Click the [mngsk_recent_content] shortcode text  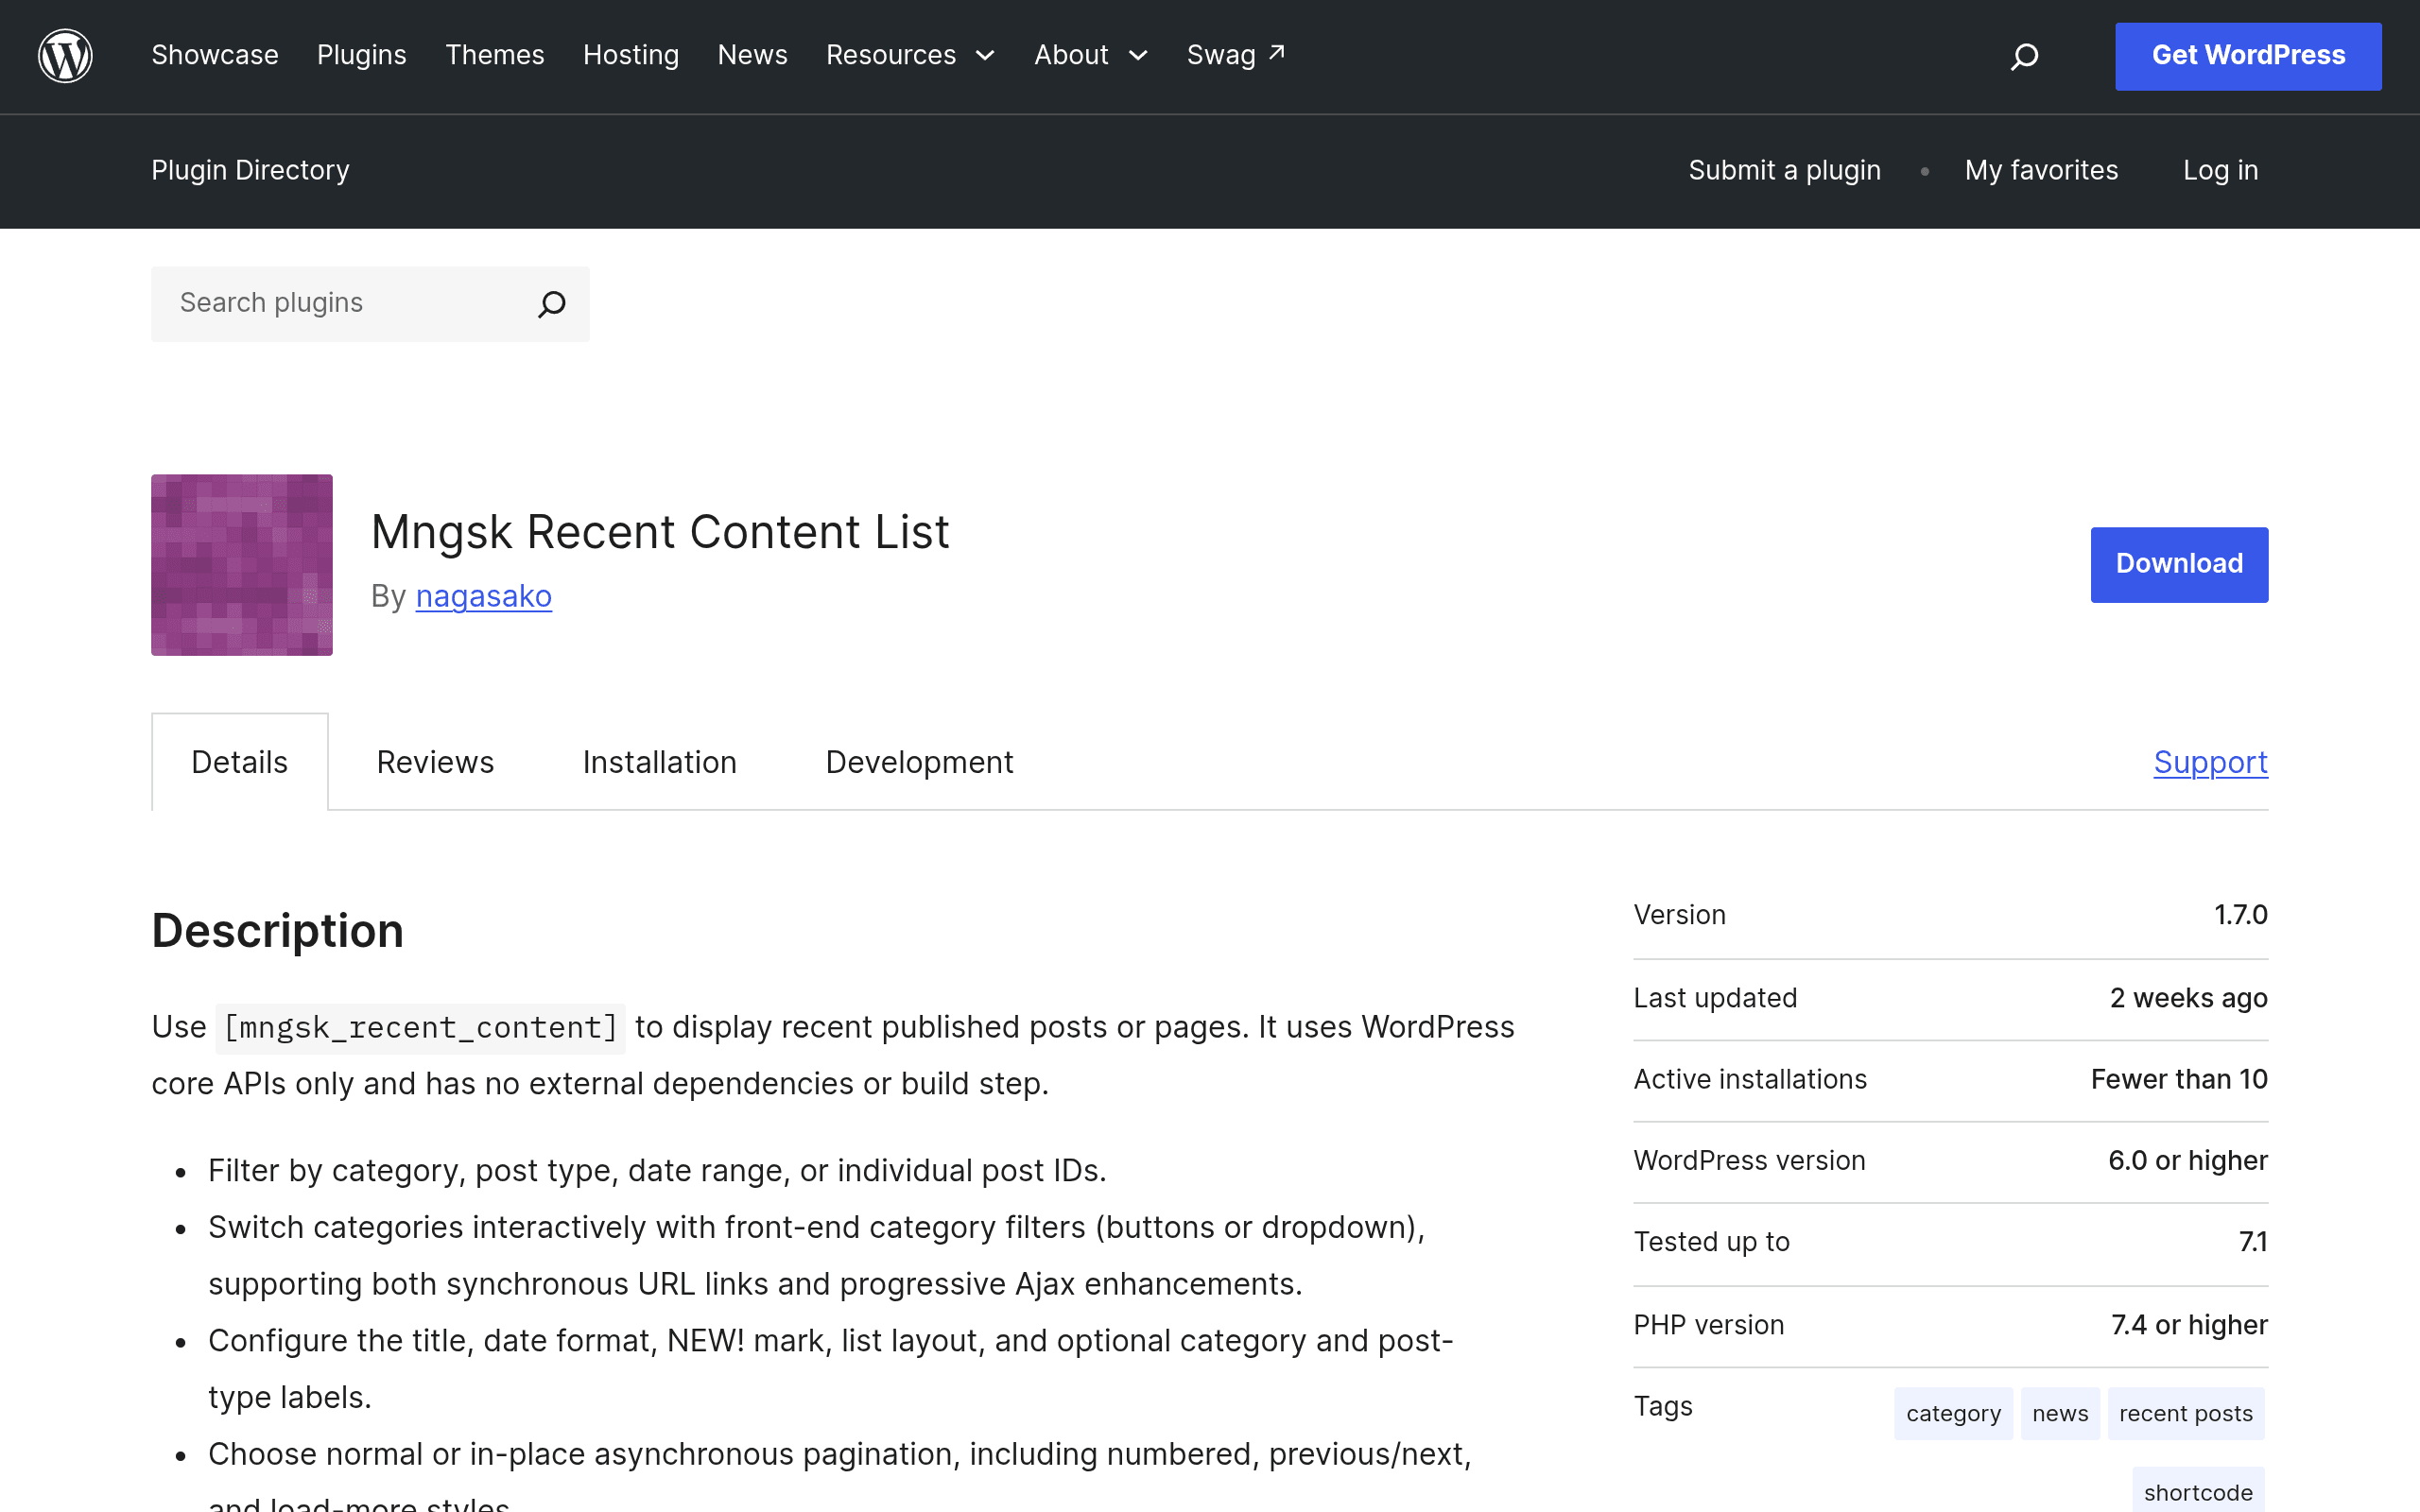(x=421, y=1028)
